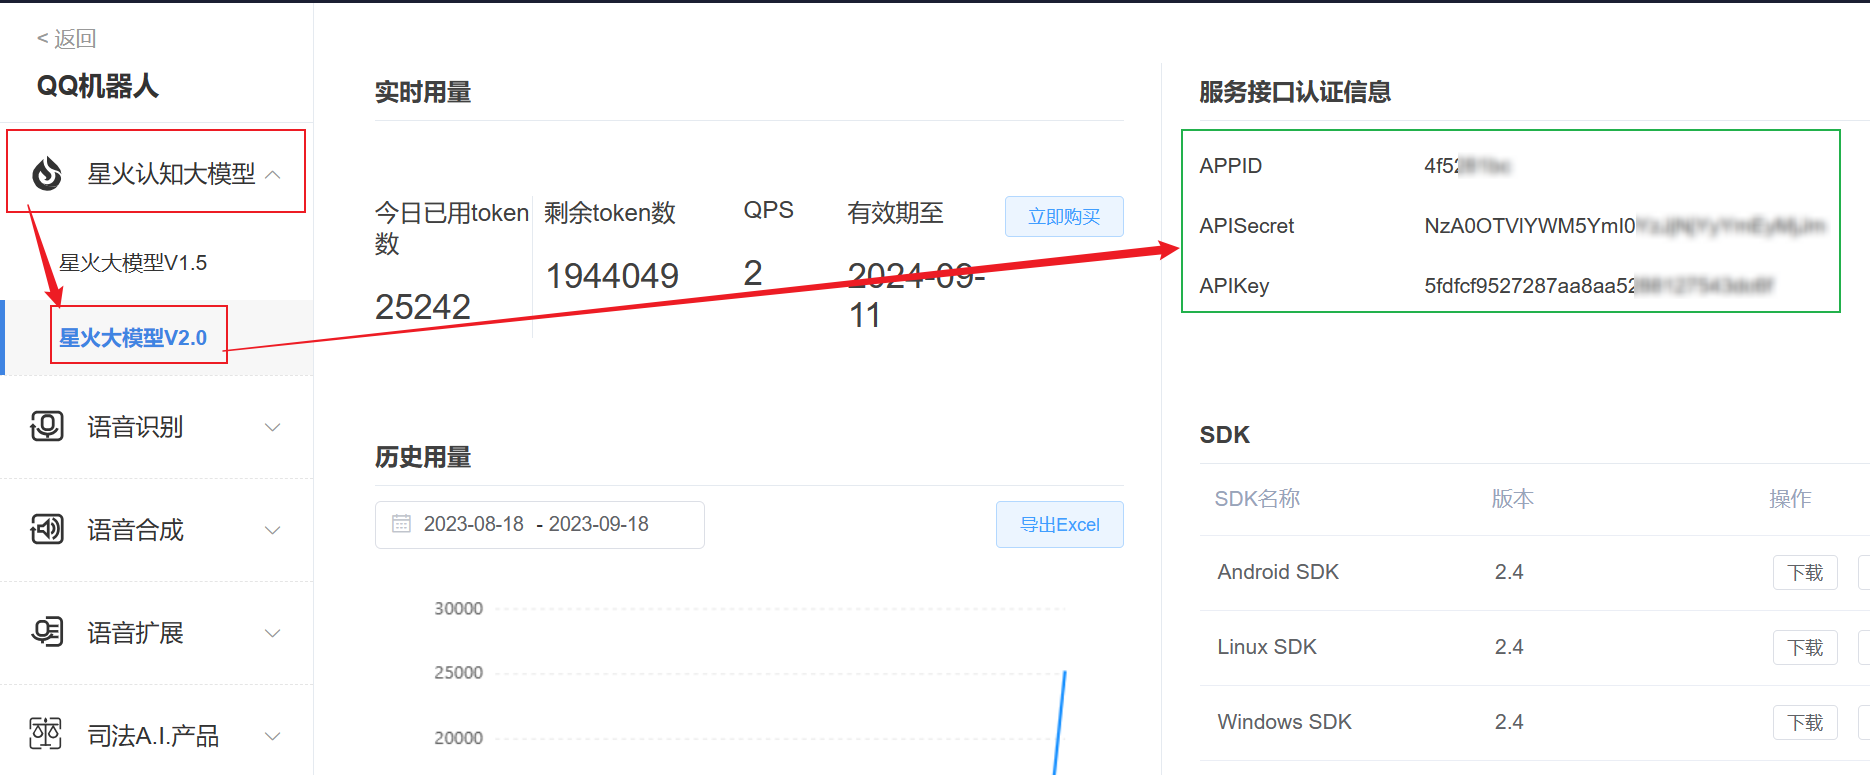Image resolution: width=1870 pixels, height=775 pixels.
Task: Click the Android SDK name cell
Action: (1278, 572)
